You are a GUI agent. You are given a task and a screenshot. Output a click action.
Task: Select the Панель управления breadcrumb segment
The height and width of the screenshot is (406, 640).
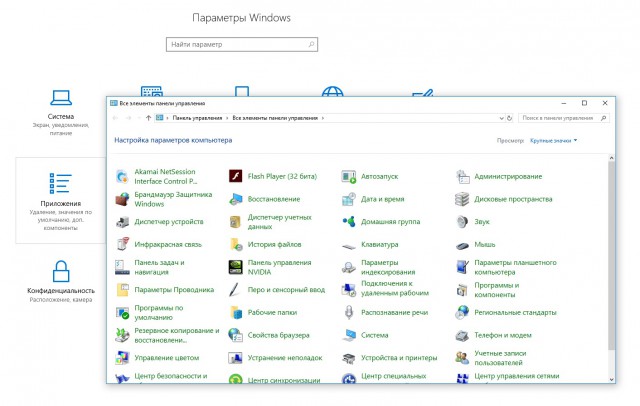(x=197, y=118)
